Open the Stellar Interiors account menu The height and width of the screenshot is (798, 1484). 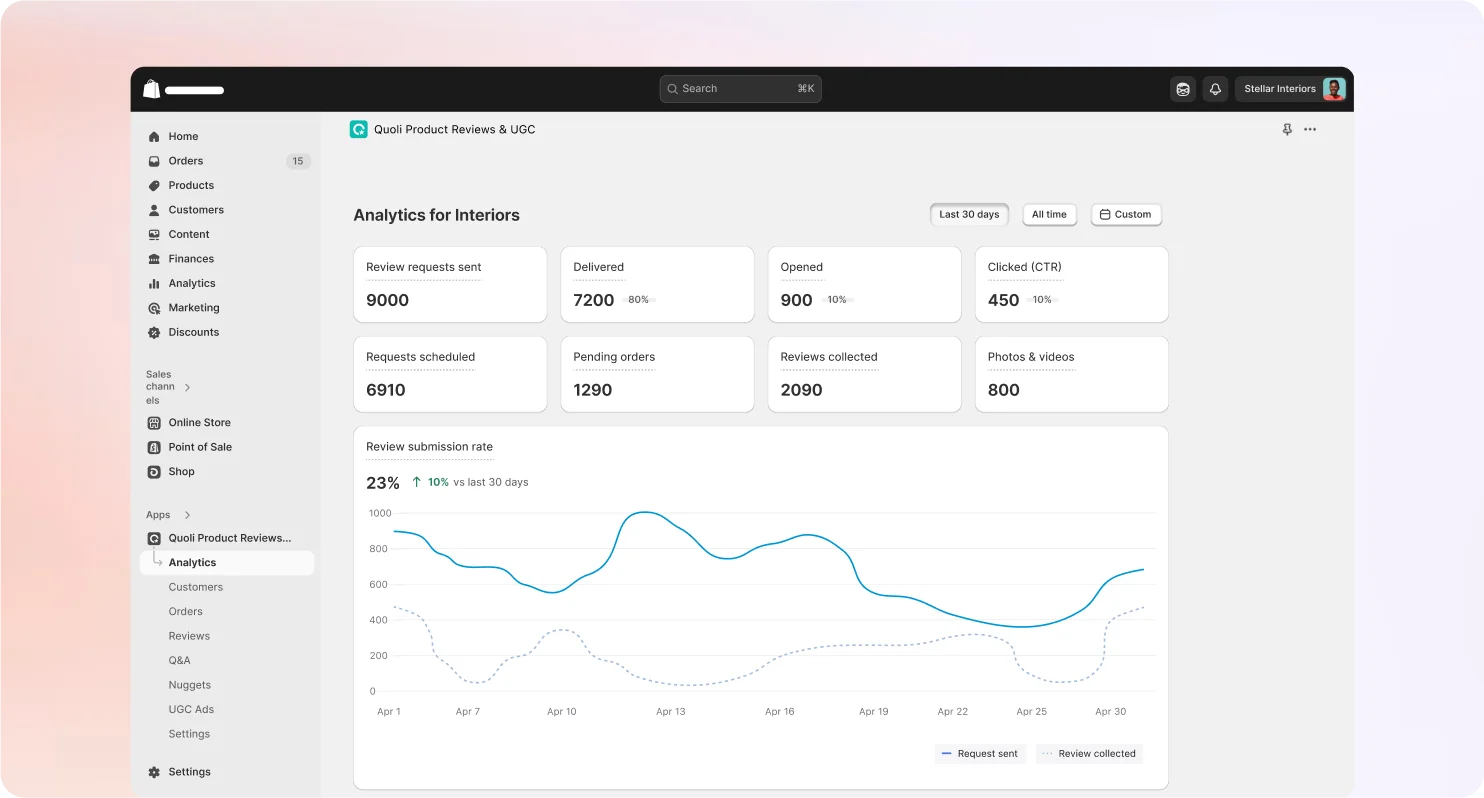[x=1292, y=89]
